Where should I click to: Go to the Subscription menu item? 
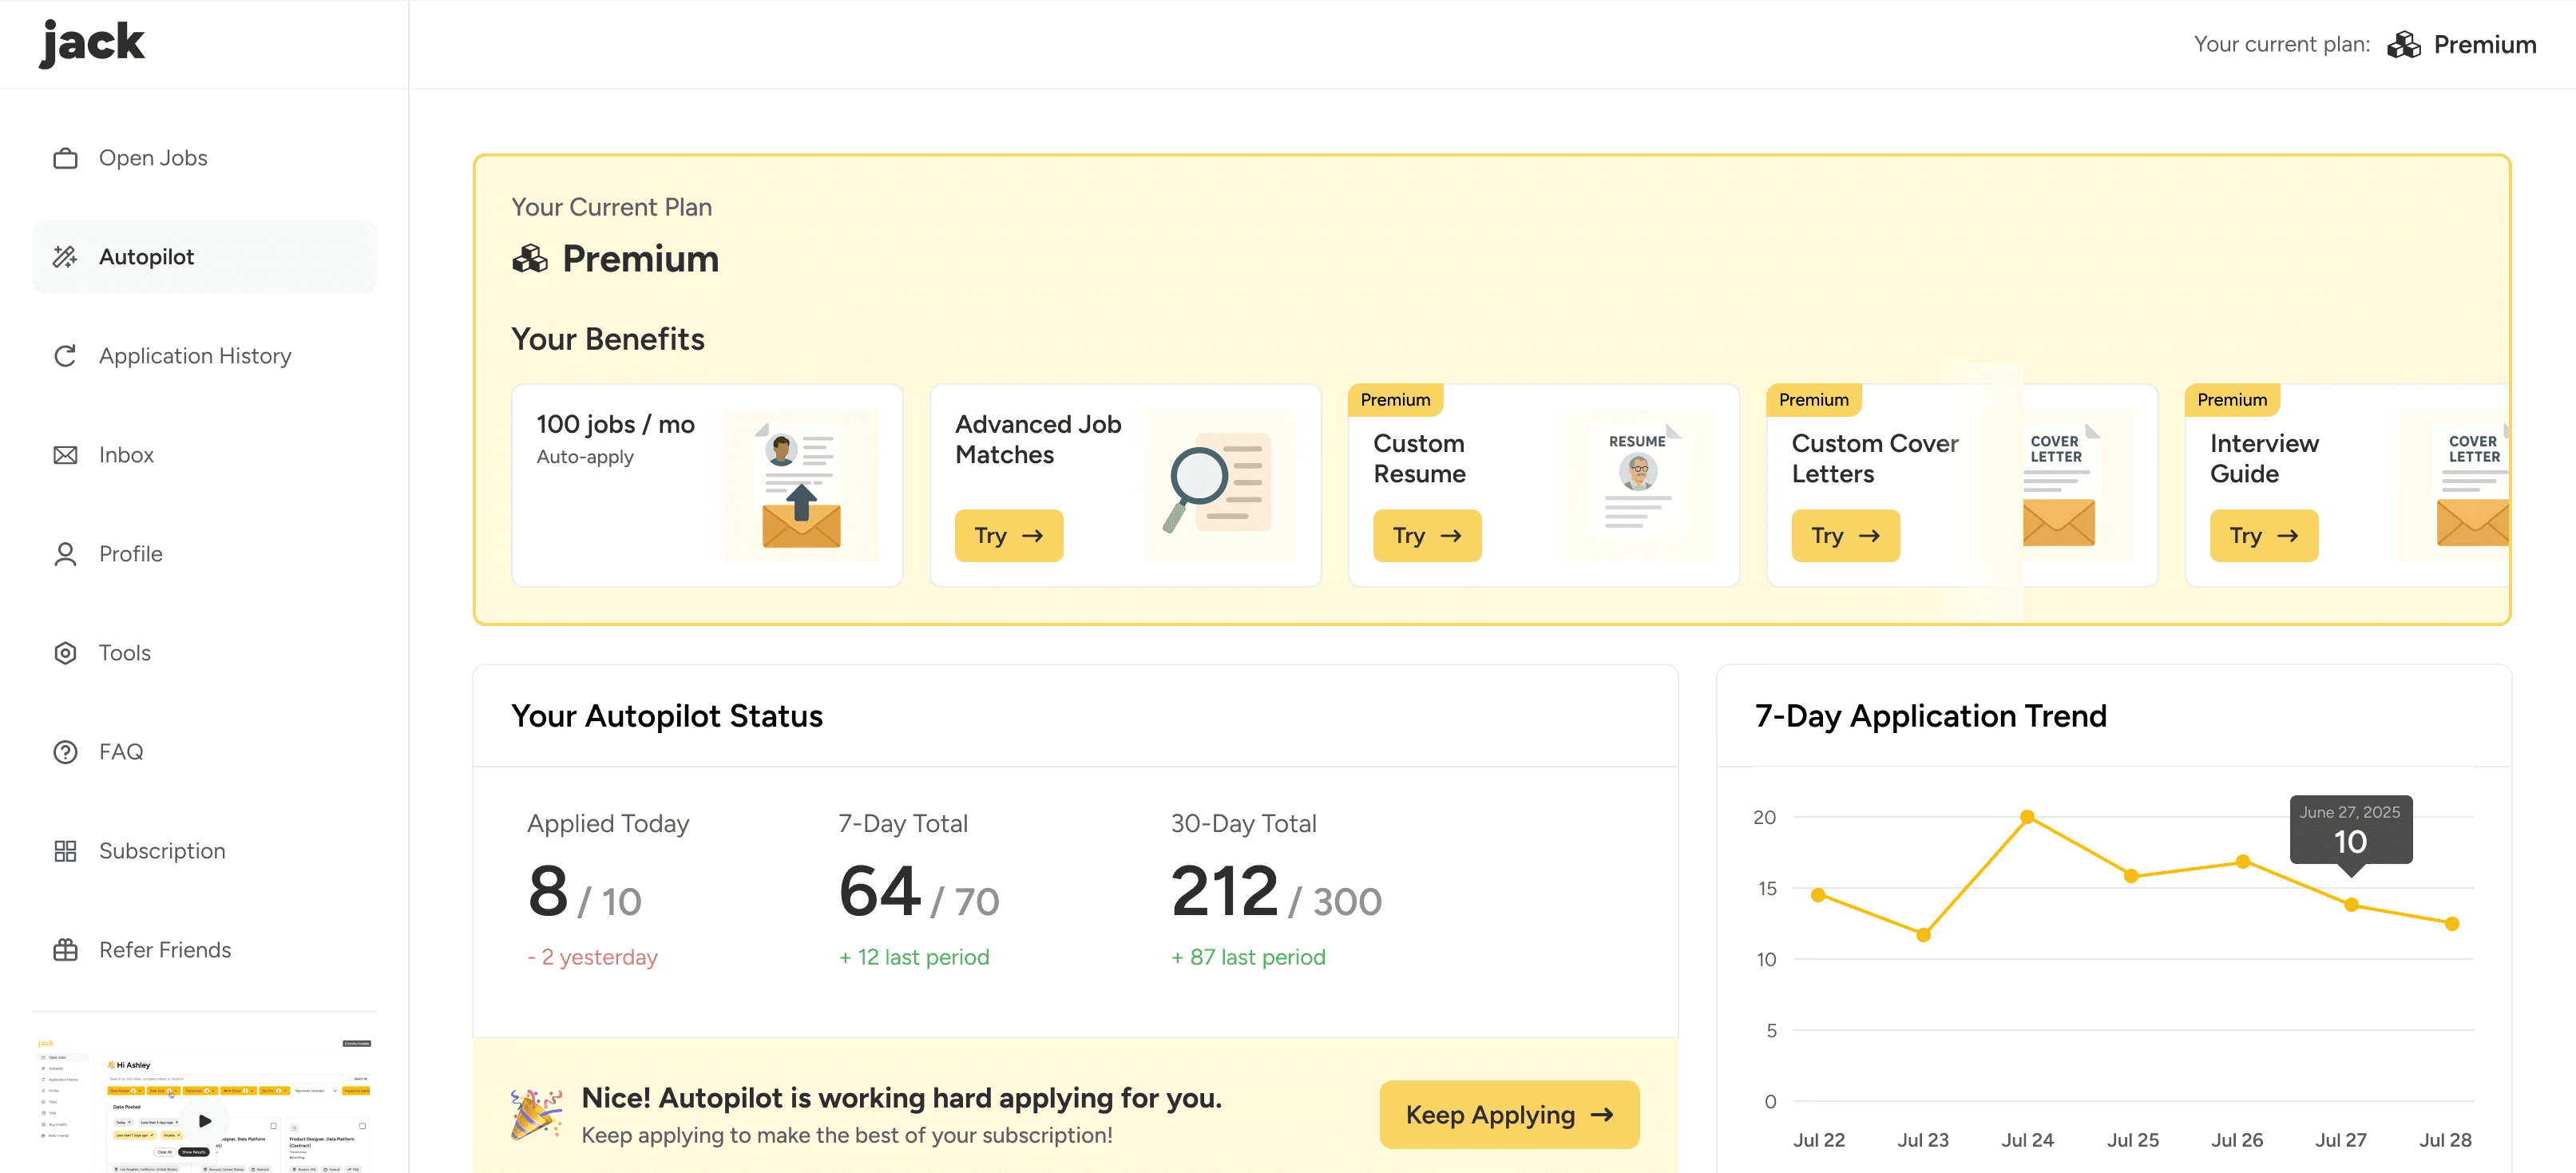[162, 851]
